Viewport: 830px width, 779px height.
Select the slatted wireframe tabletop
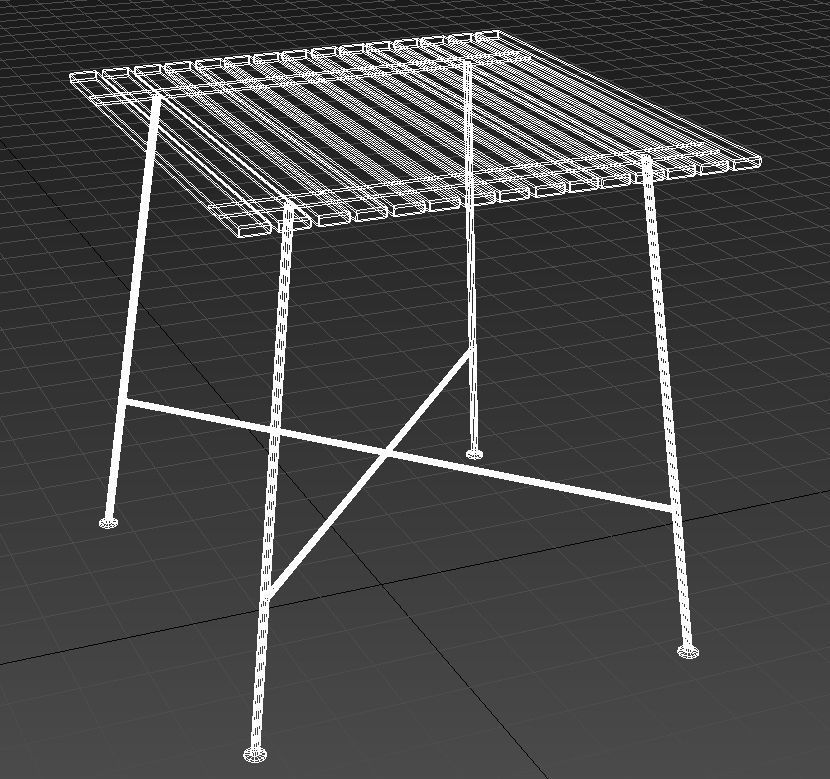[x=416, y=135]
